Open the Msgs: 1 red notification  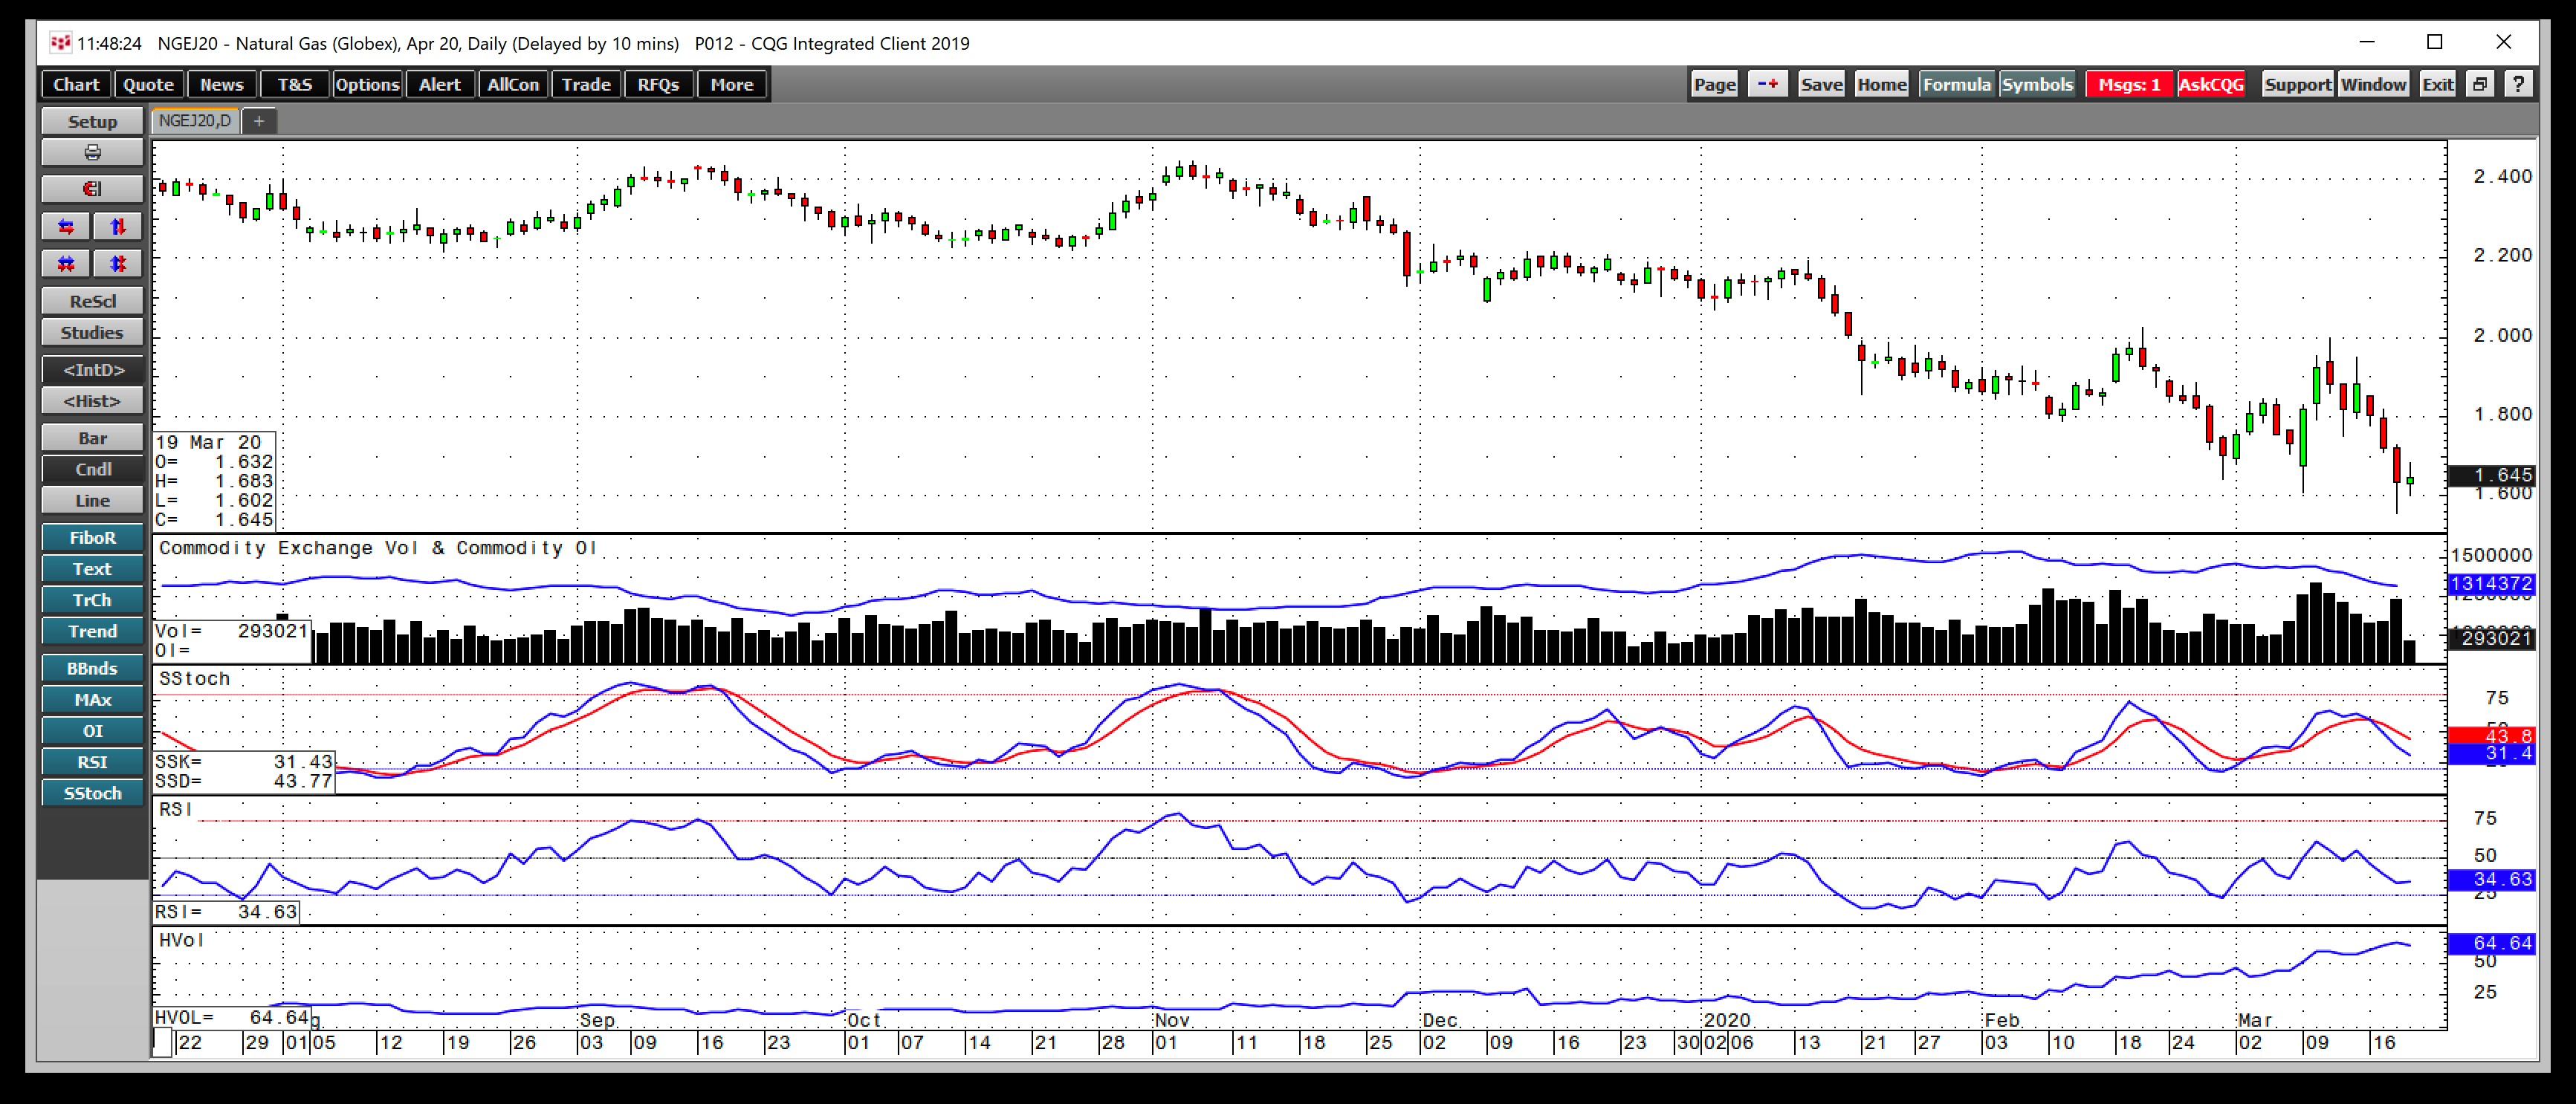[2129, 85]
